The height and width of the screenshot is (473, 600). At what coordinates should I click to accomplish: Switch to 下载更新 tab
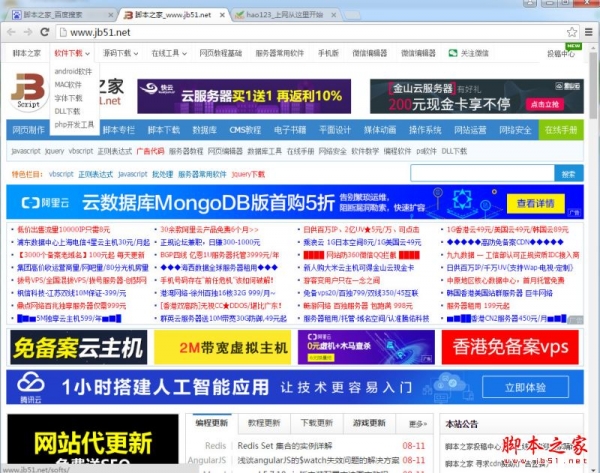pos(316,423)
